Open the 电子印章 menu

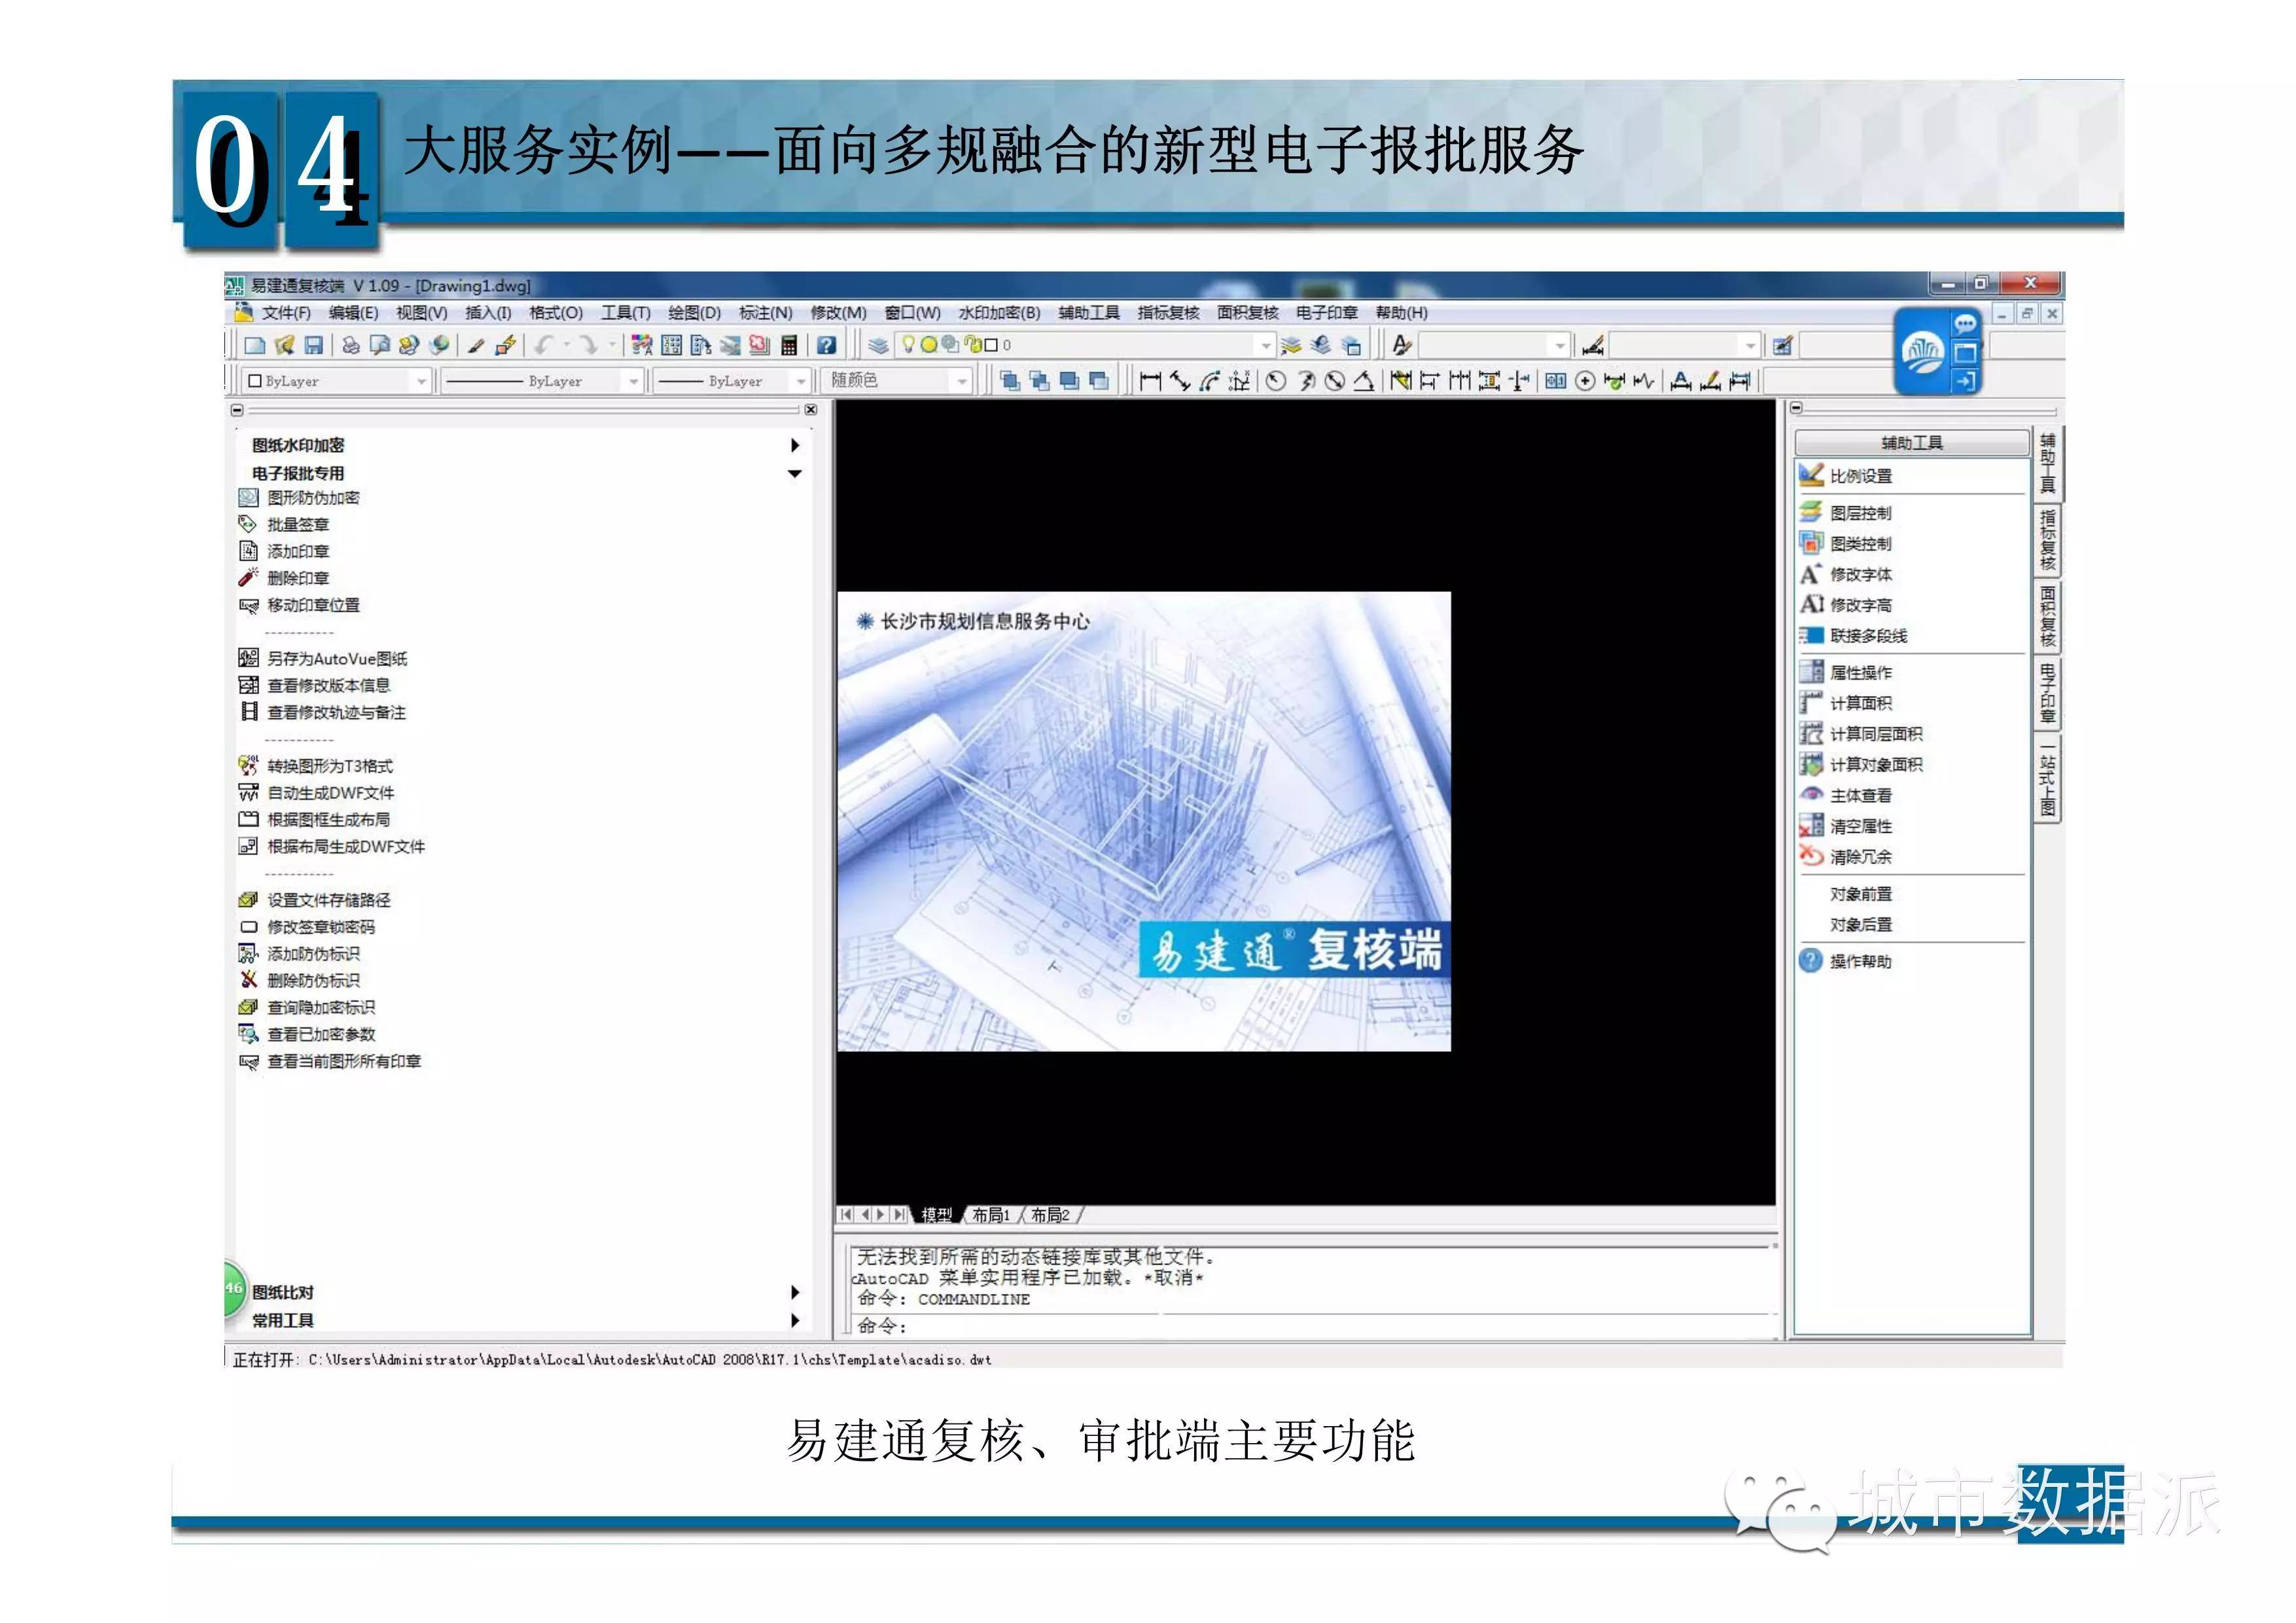[x=1327, y=313]
